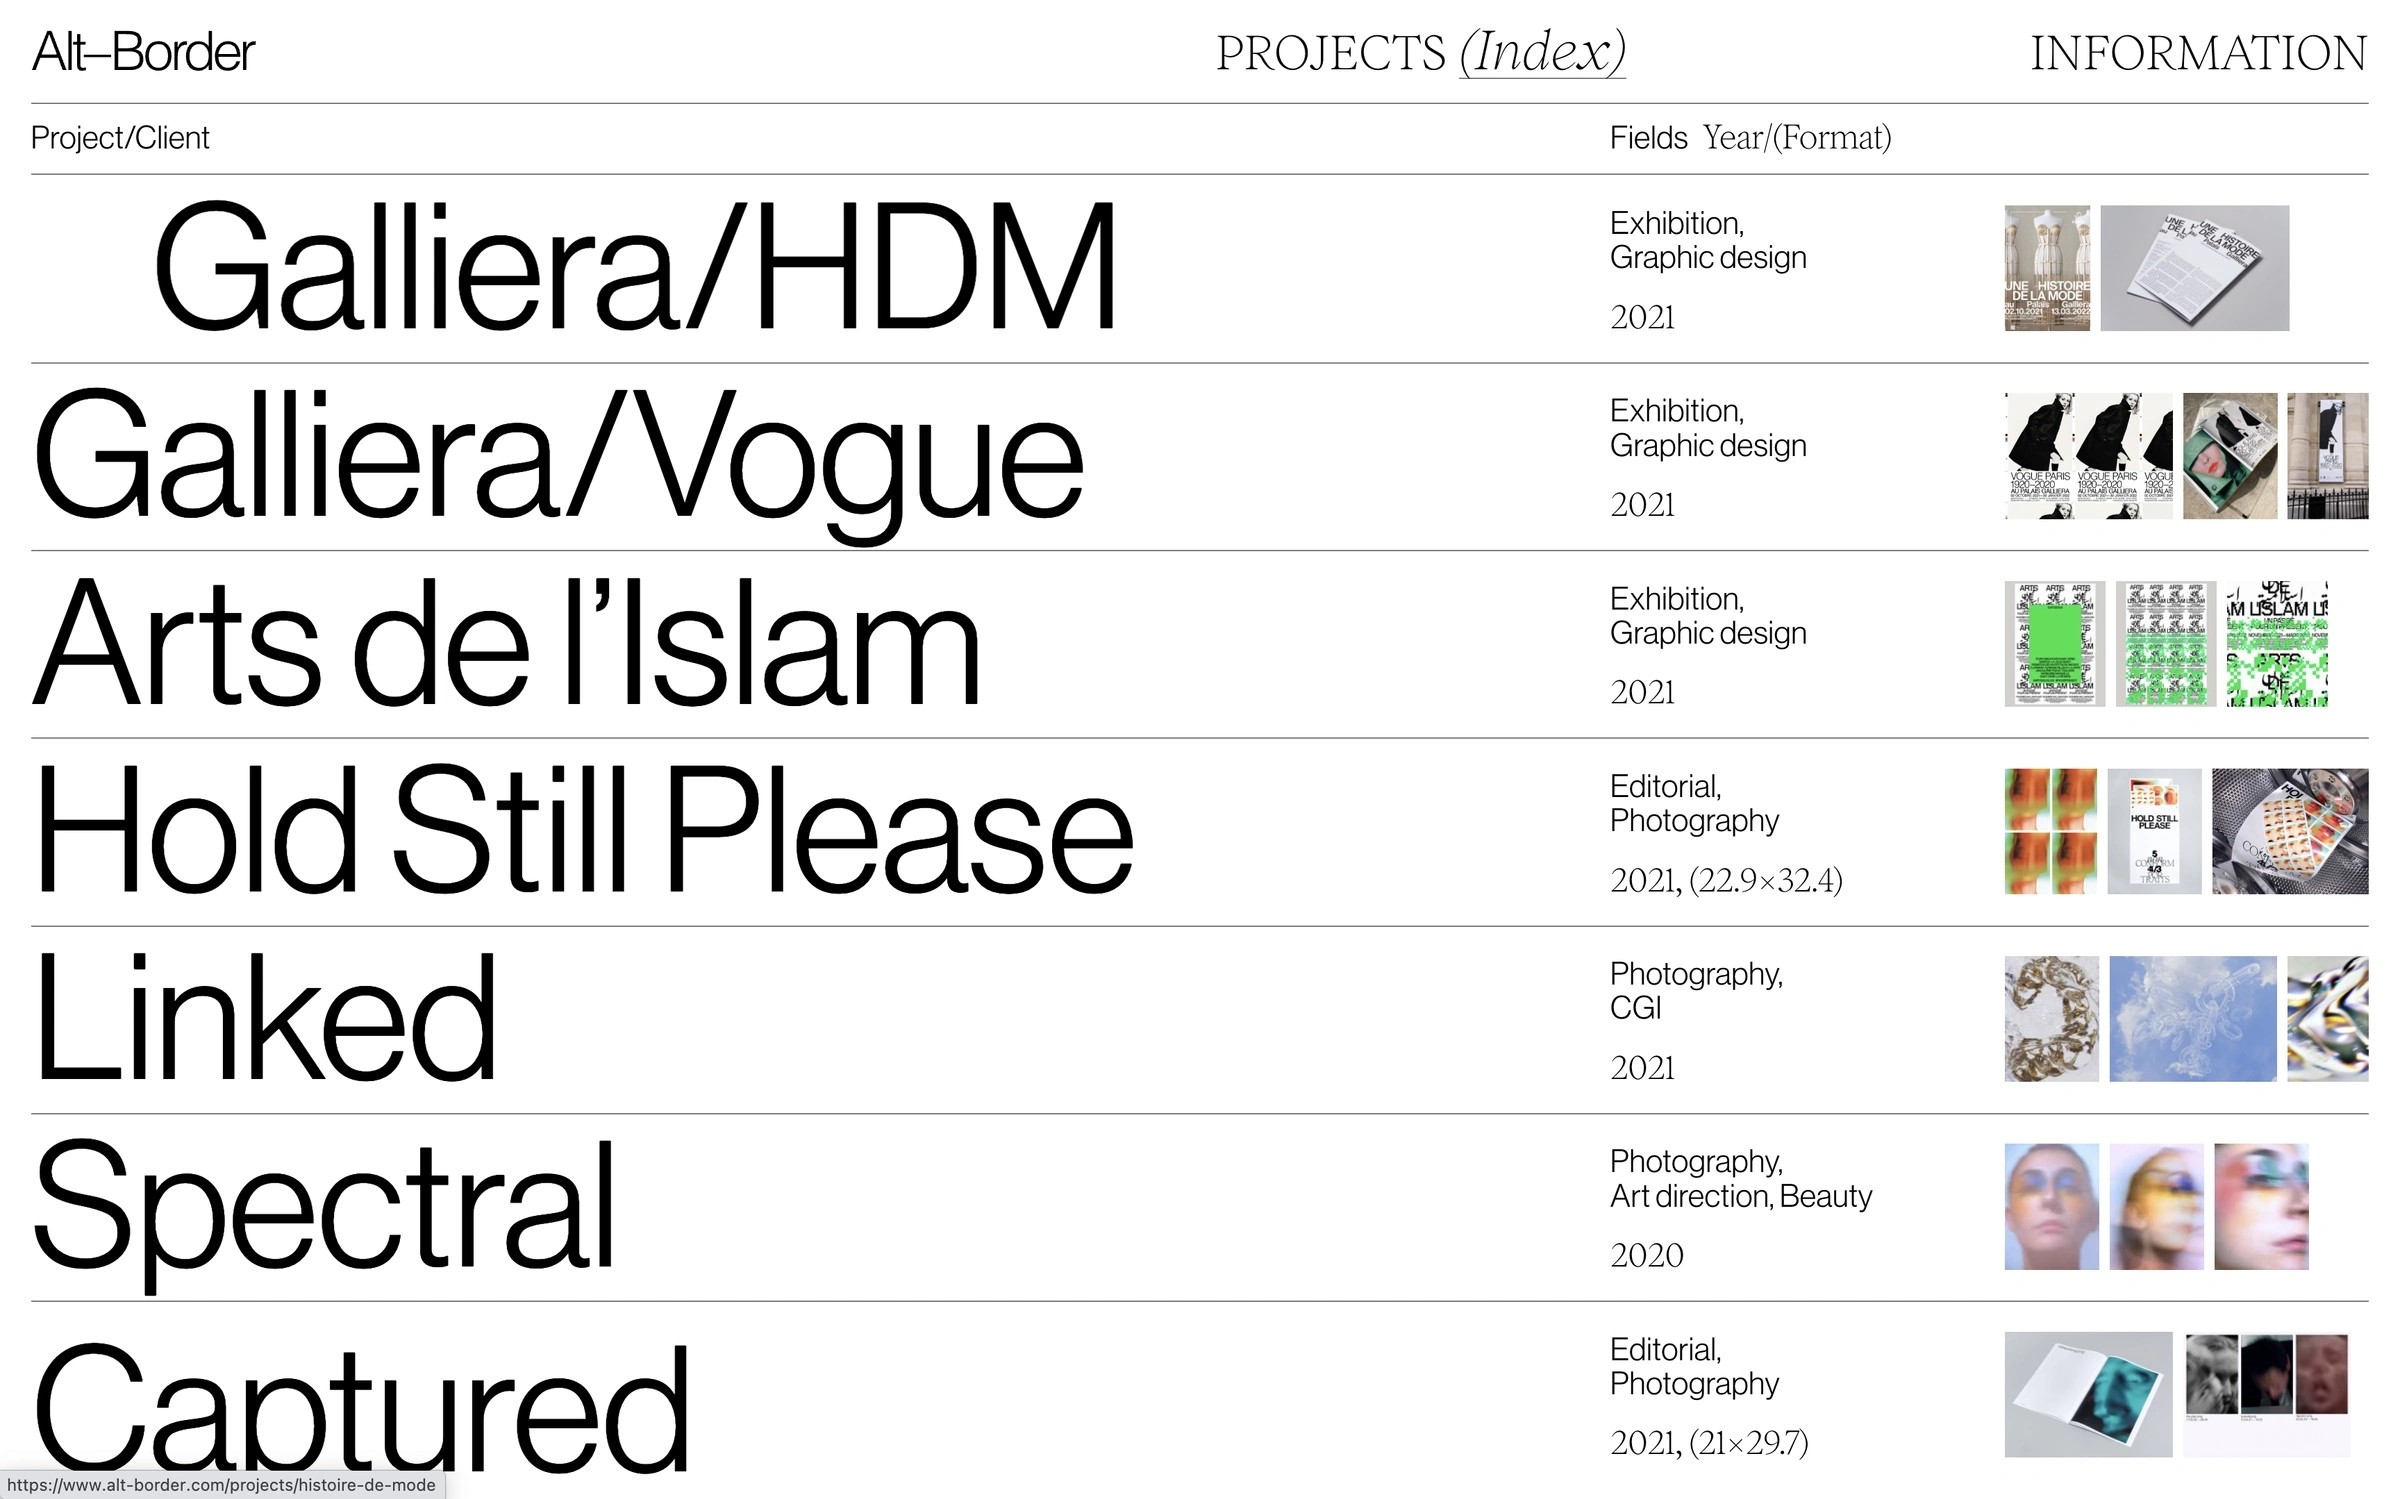2400x1499 pixels.
Task: Select the Arts de l'Islam project
Action: click(506, 644)
